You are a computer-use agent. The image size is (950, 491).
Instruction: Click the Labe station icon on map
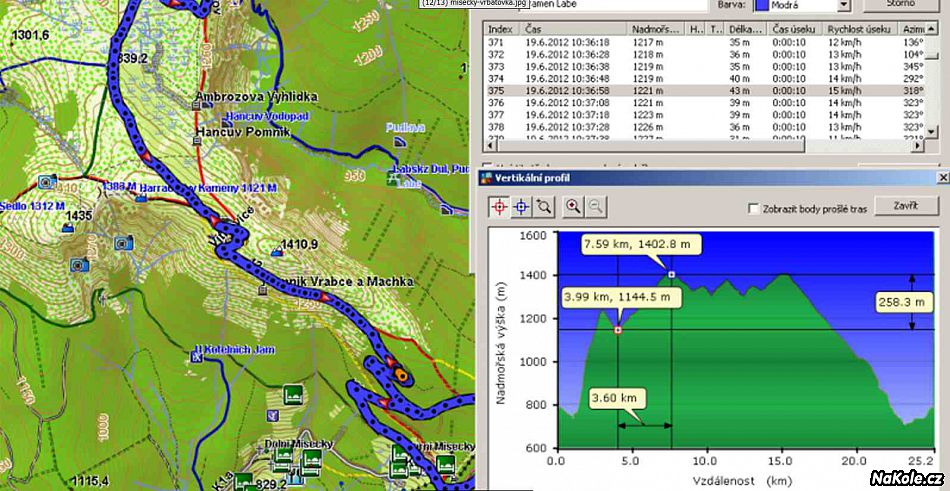393,178
